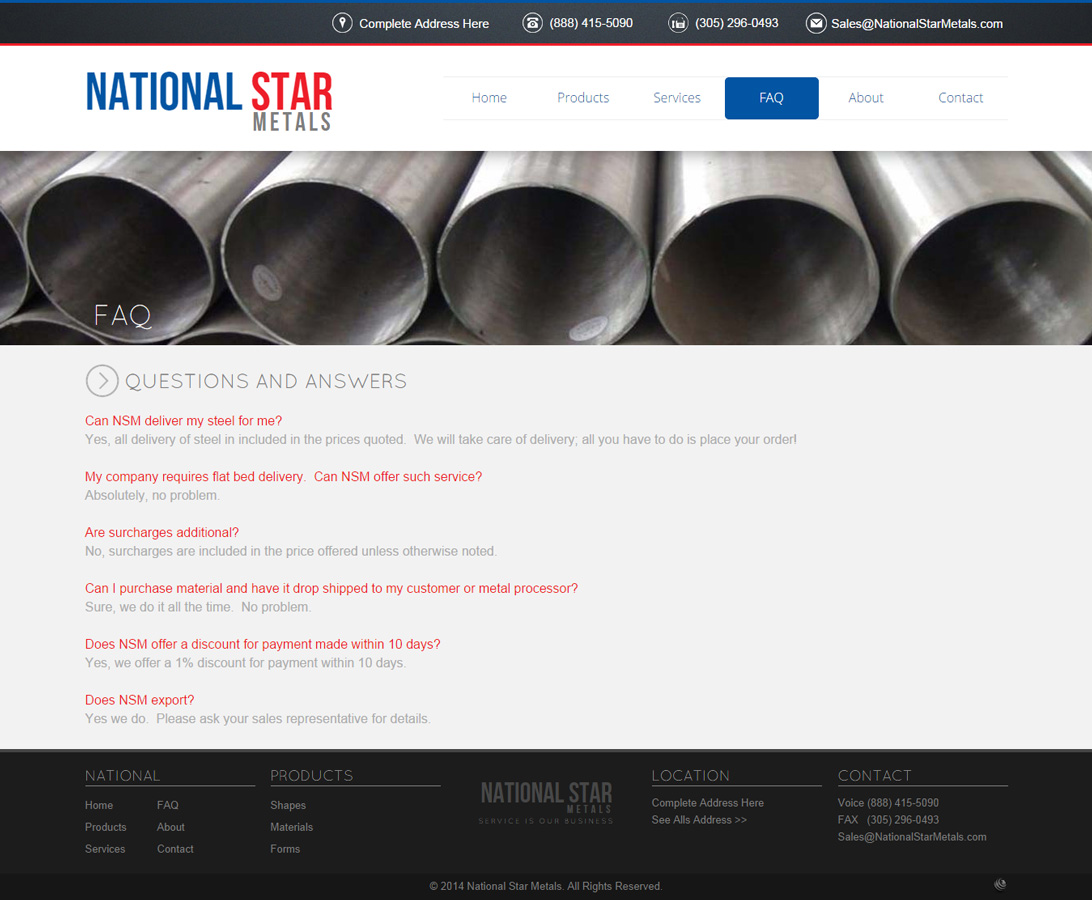Click question about discount for payment within 10 days
Viewport: 1092px width, 900px height.
click(x=263, y=644)
